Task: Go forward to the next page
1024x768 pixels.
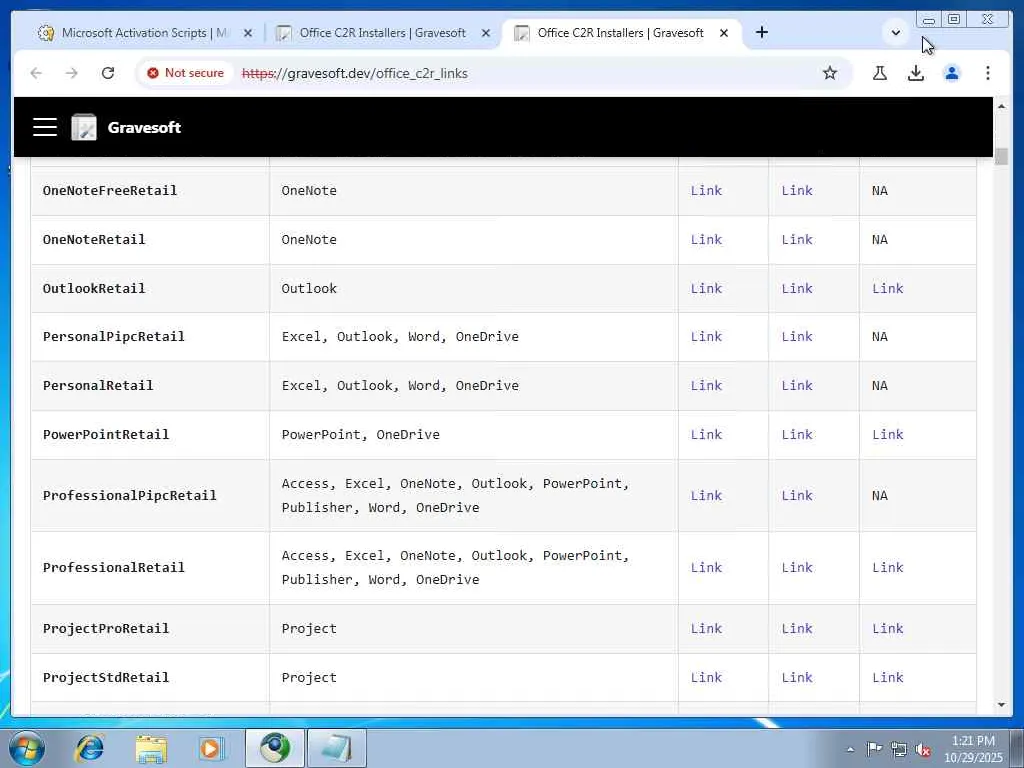Action: (x=72, y=73)
